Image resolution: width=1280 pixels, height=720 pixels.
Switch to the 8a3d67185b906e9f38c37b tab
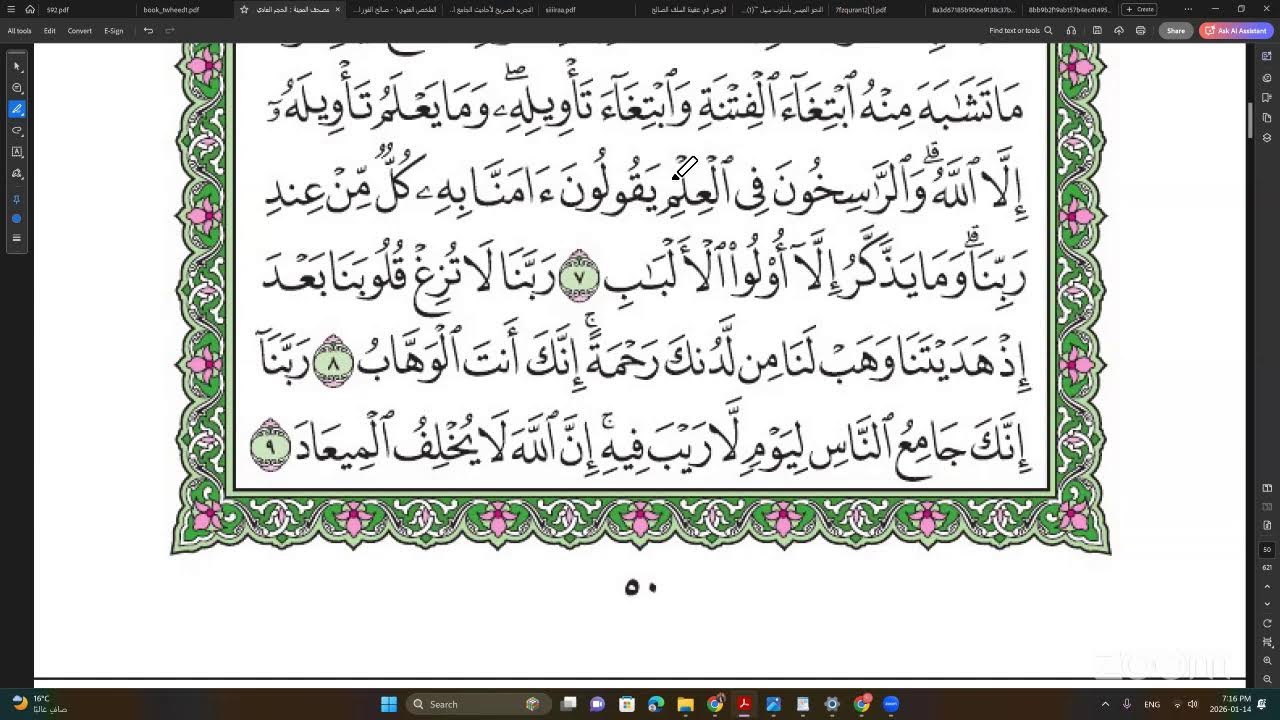[973, 9]
